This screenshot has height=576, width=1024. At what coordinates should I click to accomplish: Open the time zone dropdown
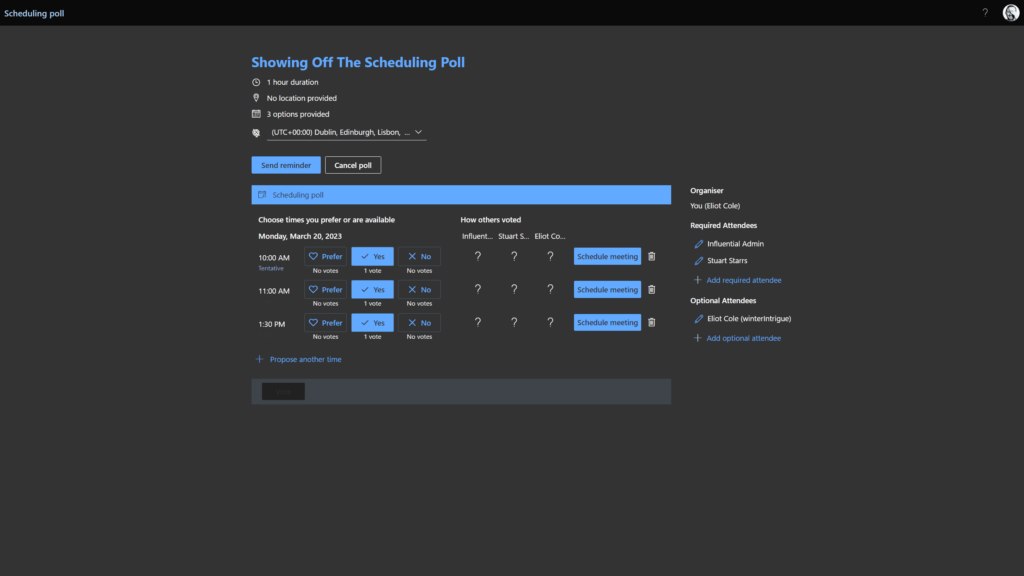[x=346, y=132]
